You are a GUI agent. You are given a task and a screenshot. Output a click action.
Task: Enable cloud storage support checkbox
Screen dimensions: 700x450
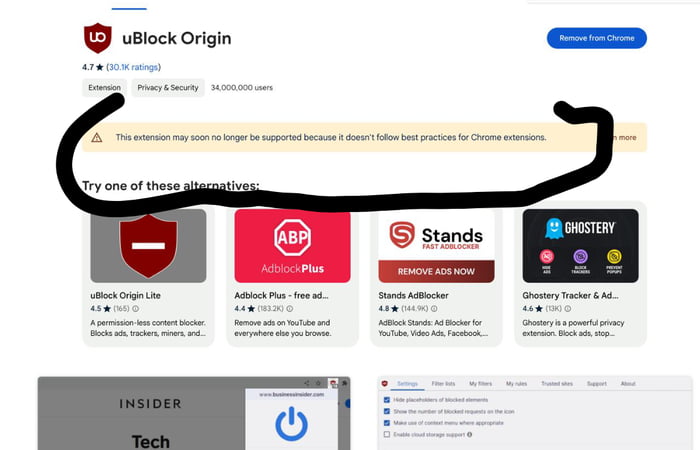tap(387, 434)
